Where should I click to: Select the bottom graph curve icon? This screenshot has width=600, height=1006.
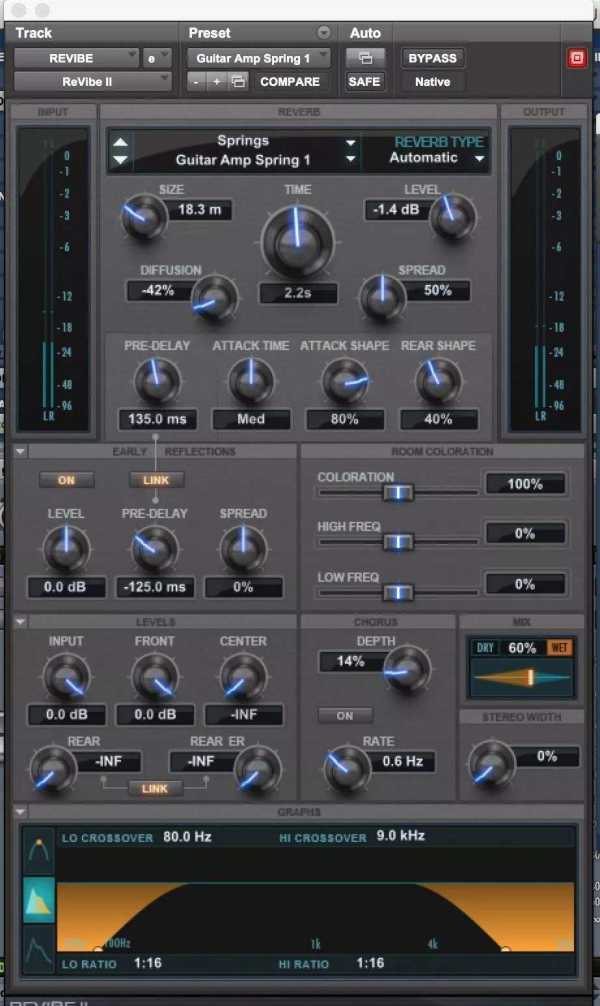click(x=39, y=947)
